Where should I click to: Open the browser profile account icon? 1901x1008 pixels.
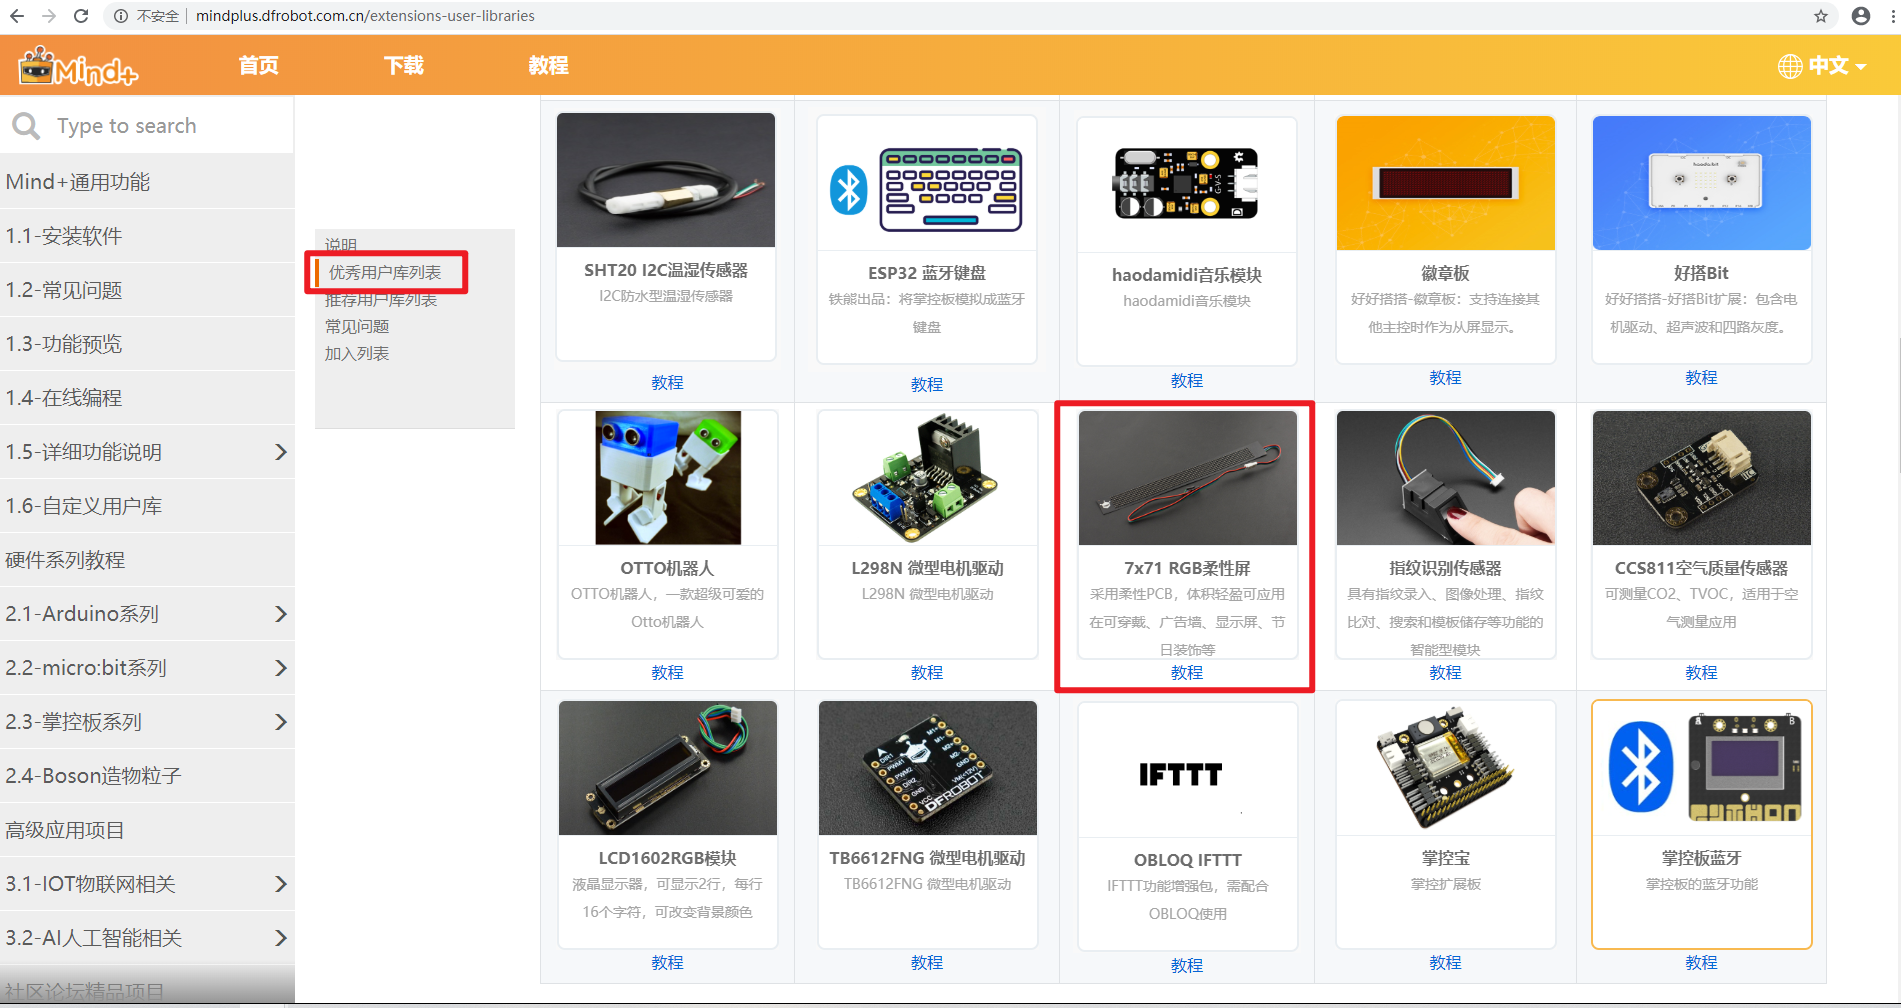(1861, 16)
